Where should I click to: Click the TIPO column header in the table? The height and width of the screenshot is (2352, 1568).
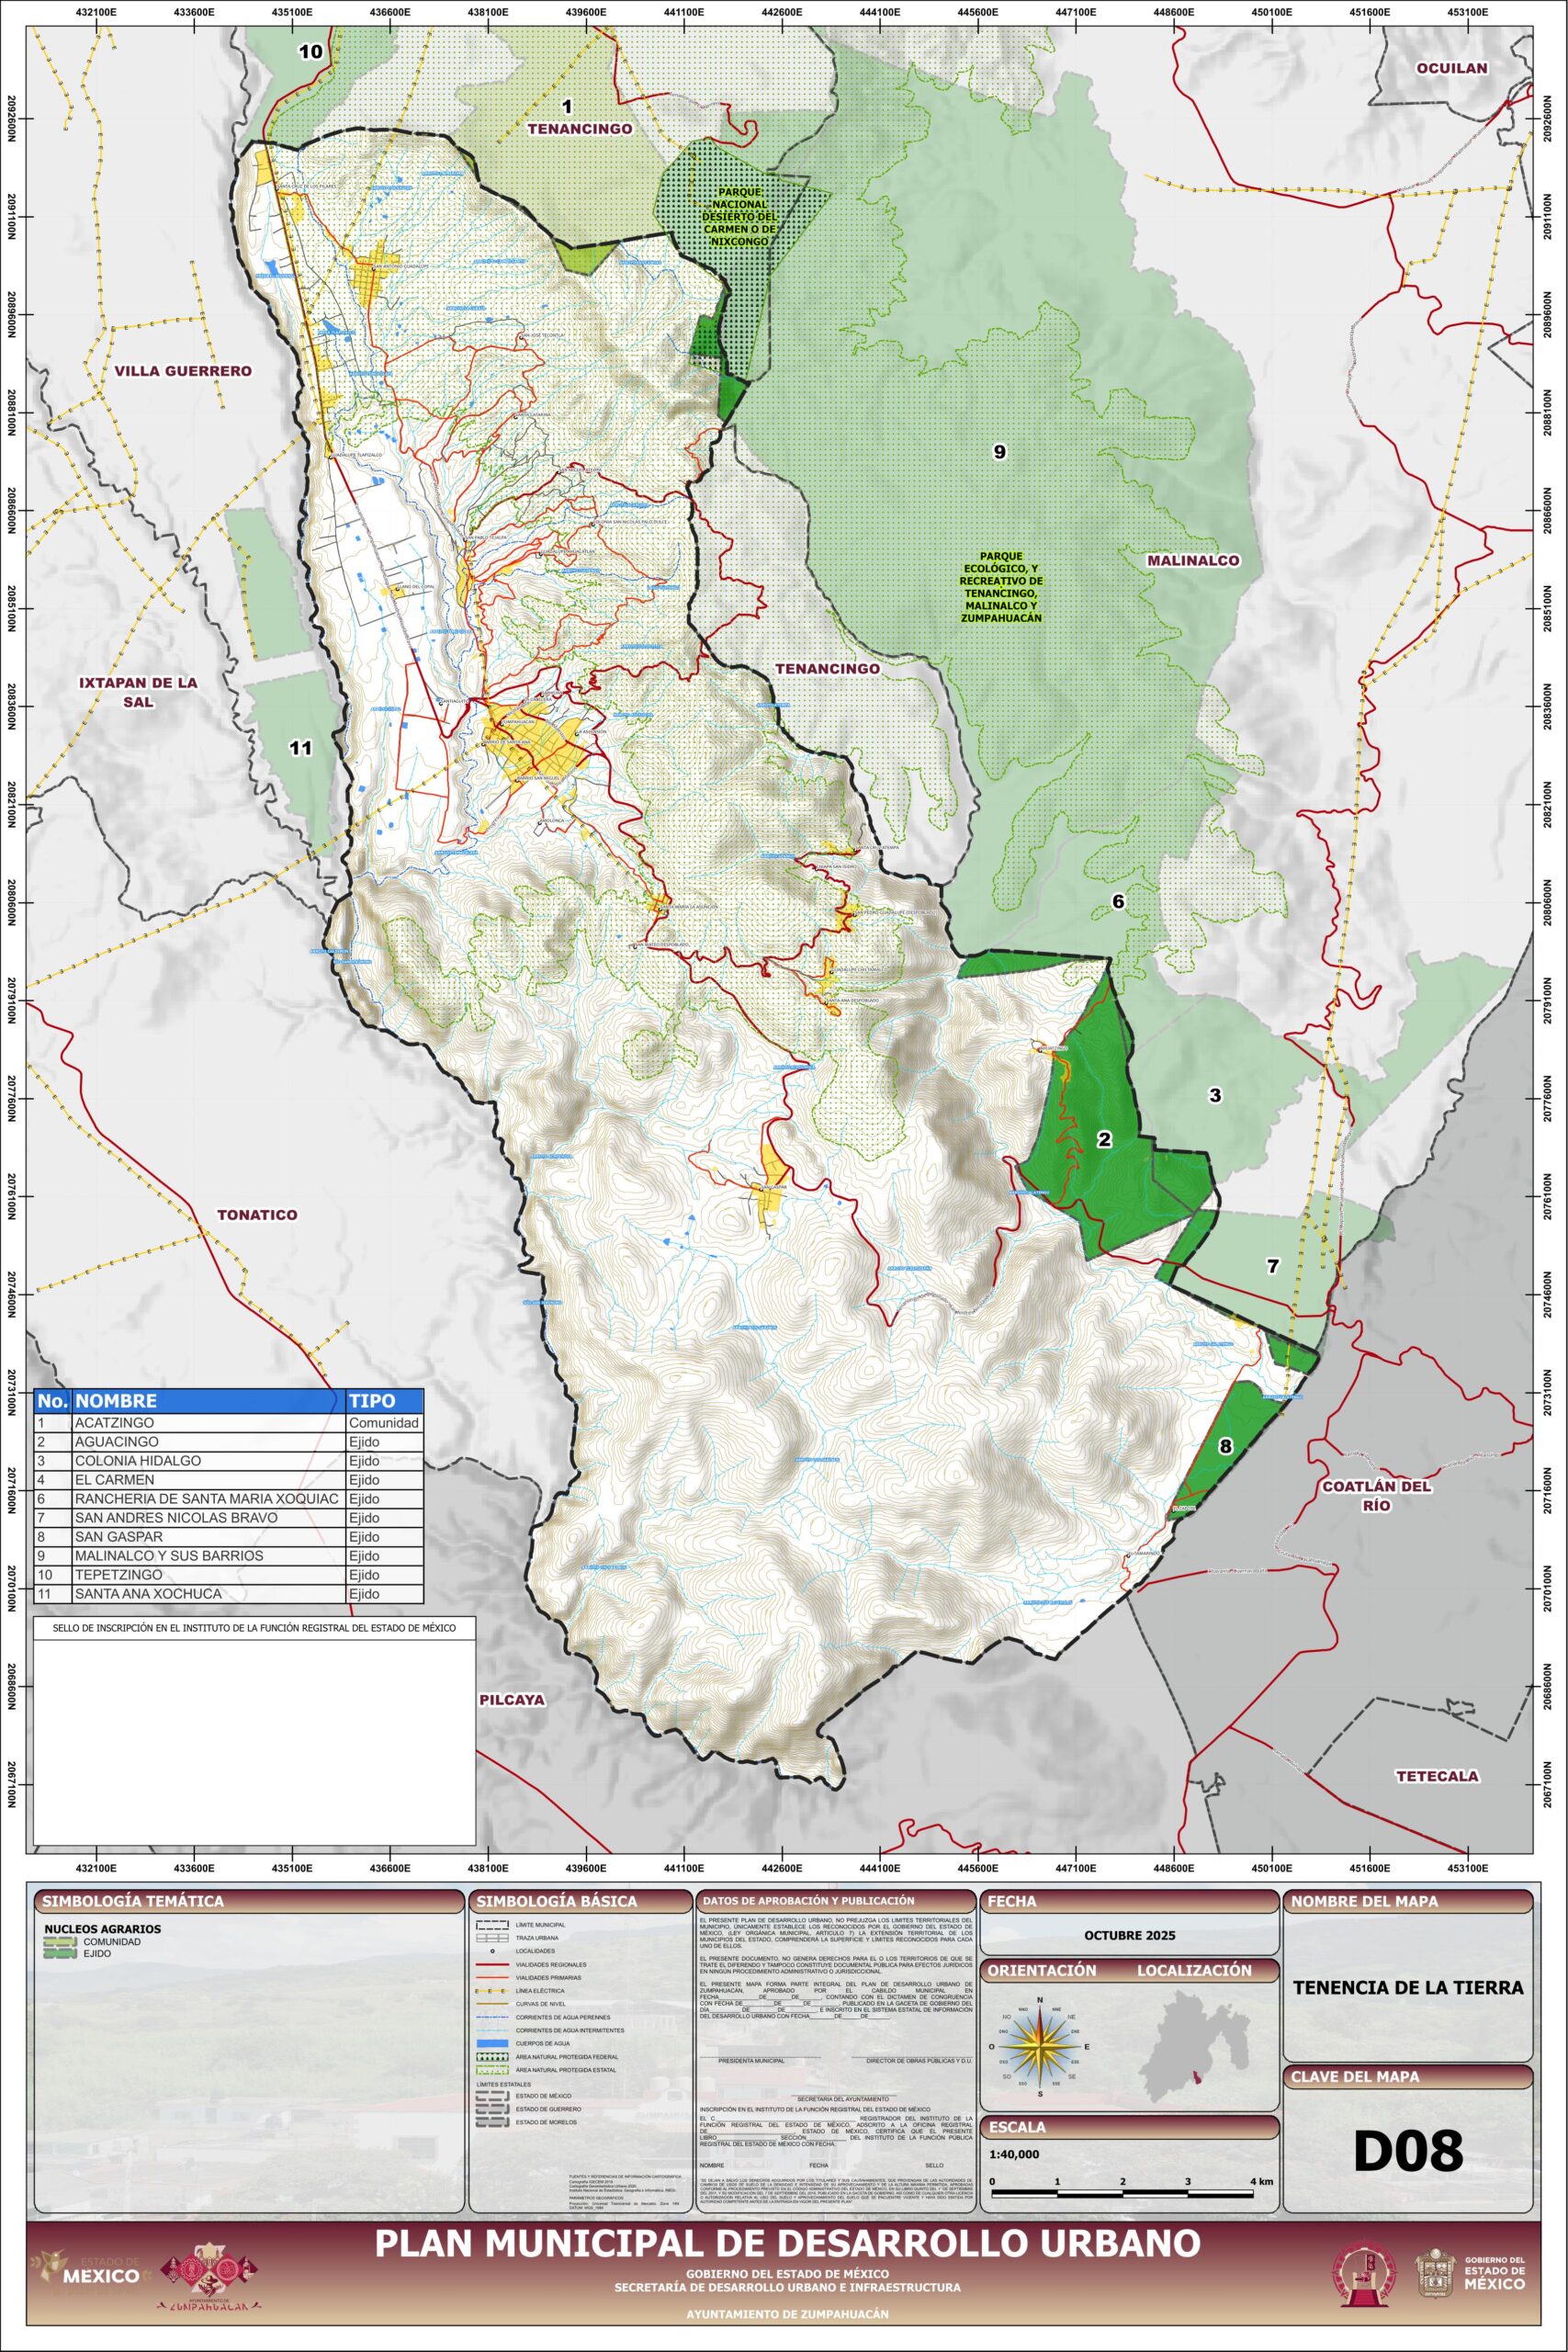click(x=371, y=1401)
